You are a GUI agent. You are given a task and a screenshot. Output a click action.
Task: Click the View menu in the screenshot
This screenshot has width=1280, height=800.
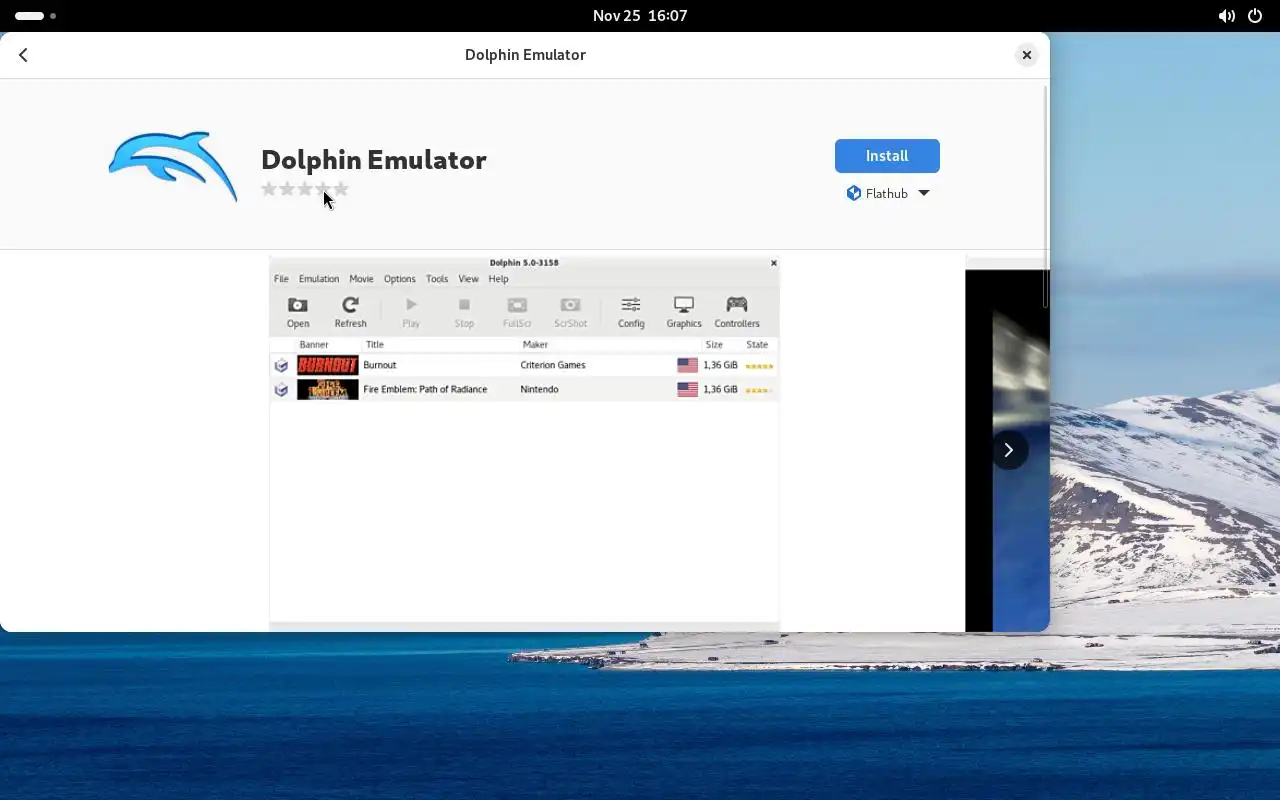pyautogui.click(x=468, y=279)
